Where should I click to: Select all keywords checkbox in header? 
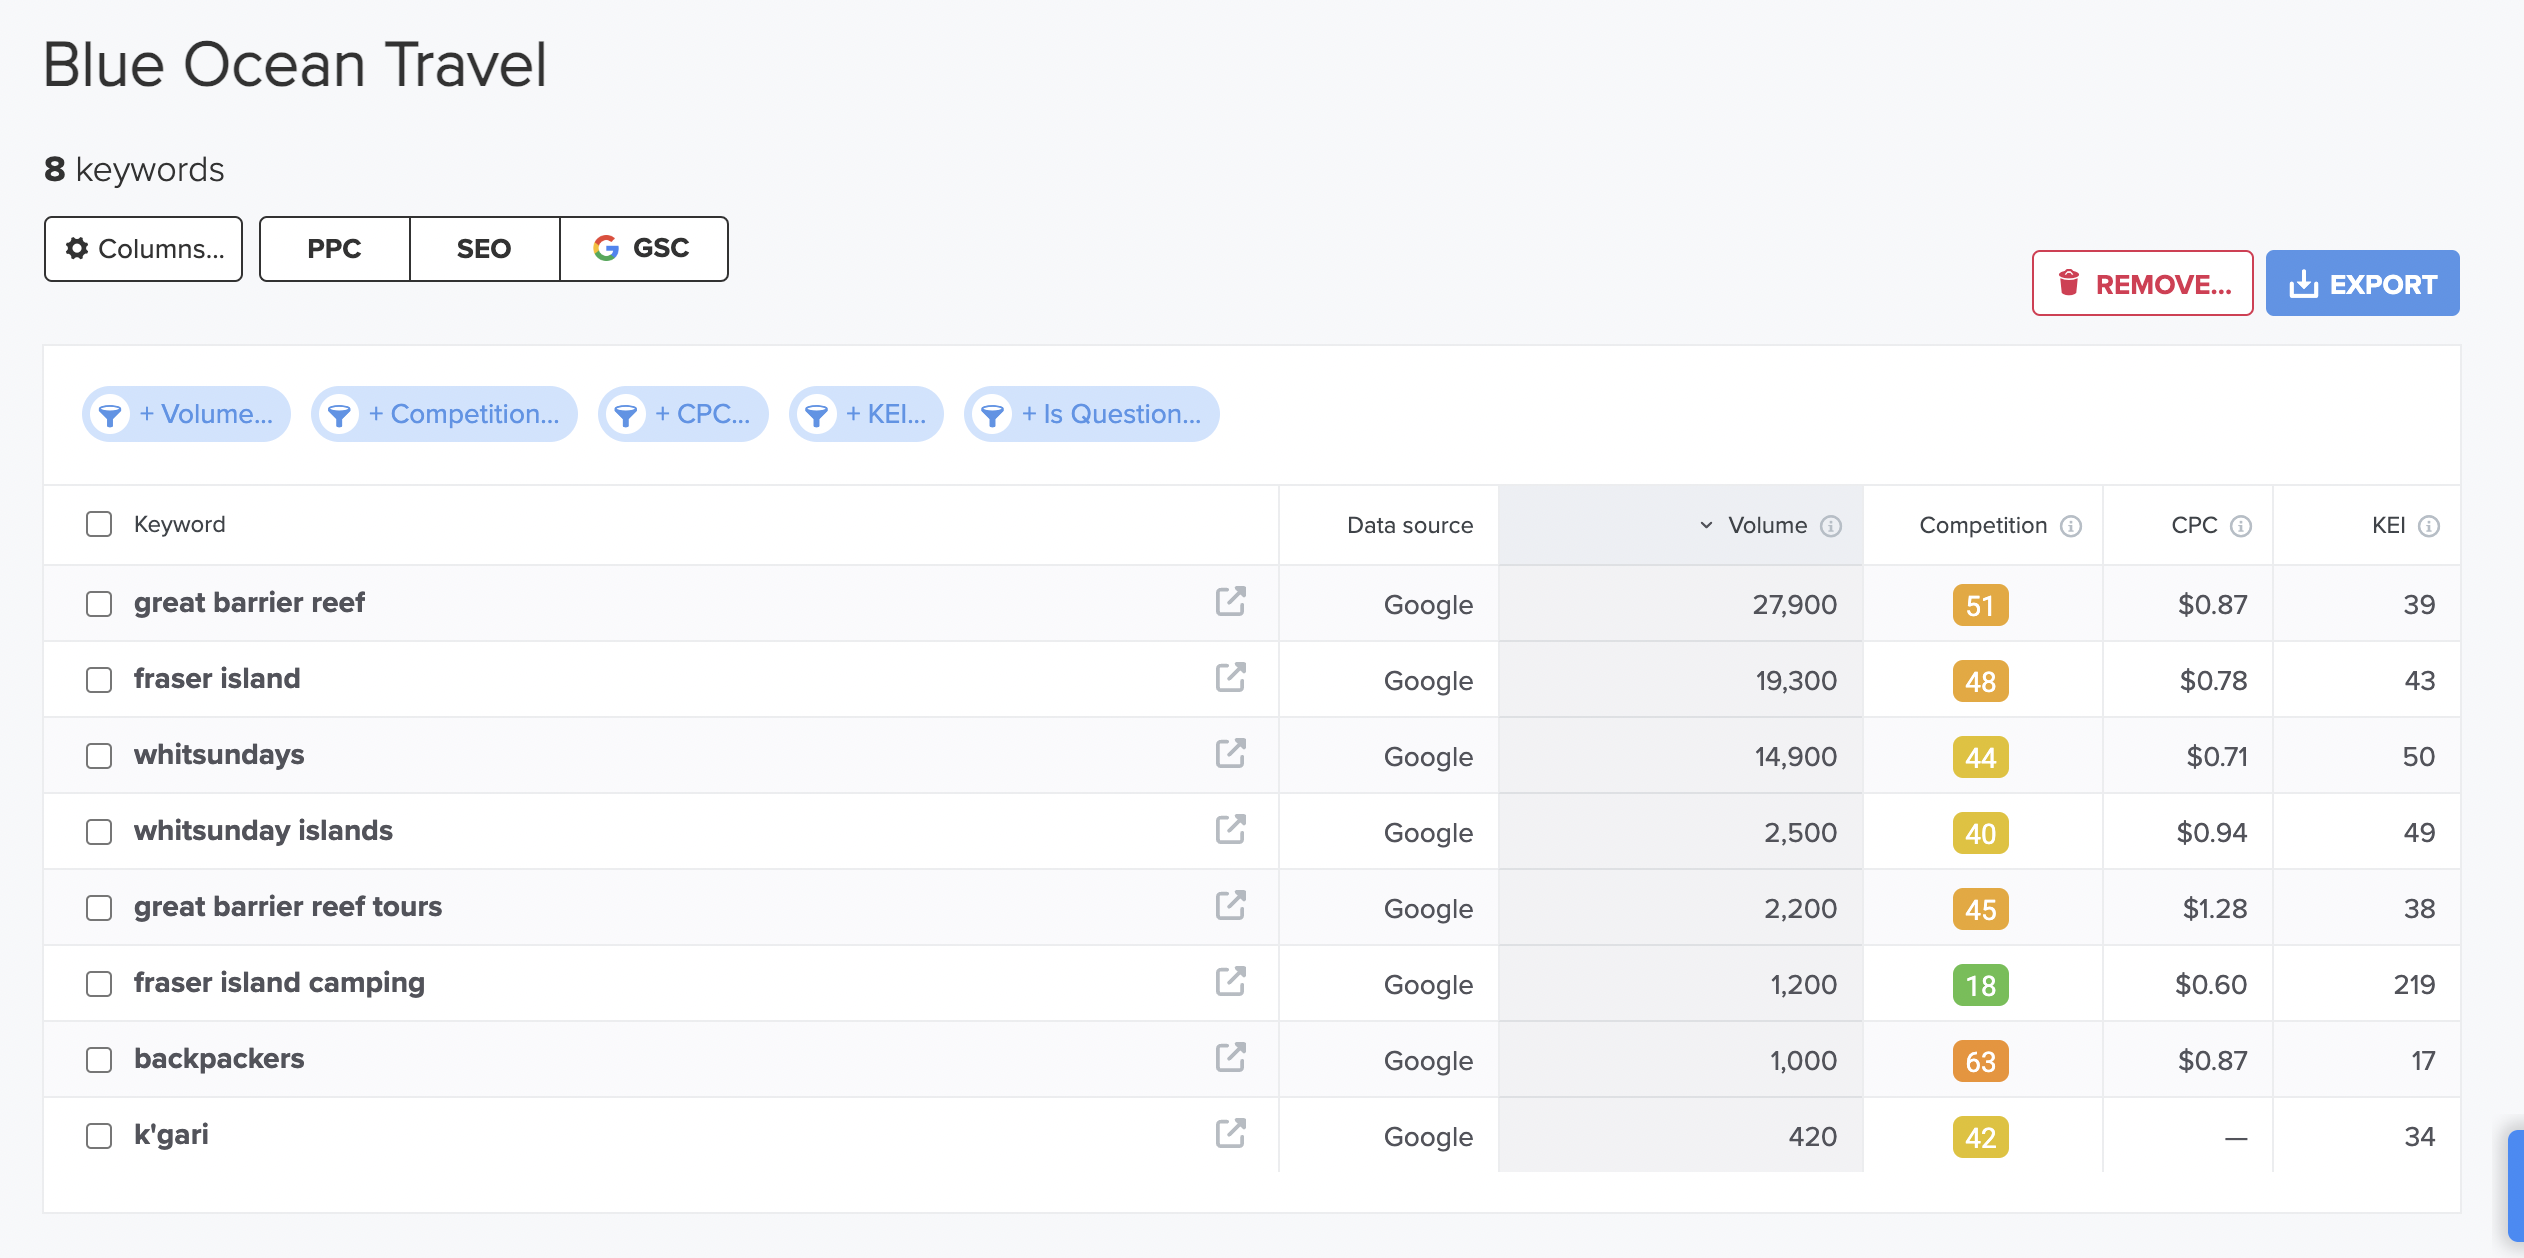pyautogui.click(x=99, y=524)
